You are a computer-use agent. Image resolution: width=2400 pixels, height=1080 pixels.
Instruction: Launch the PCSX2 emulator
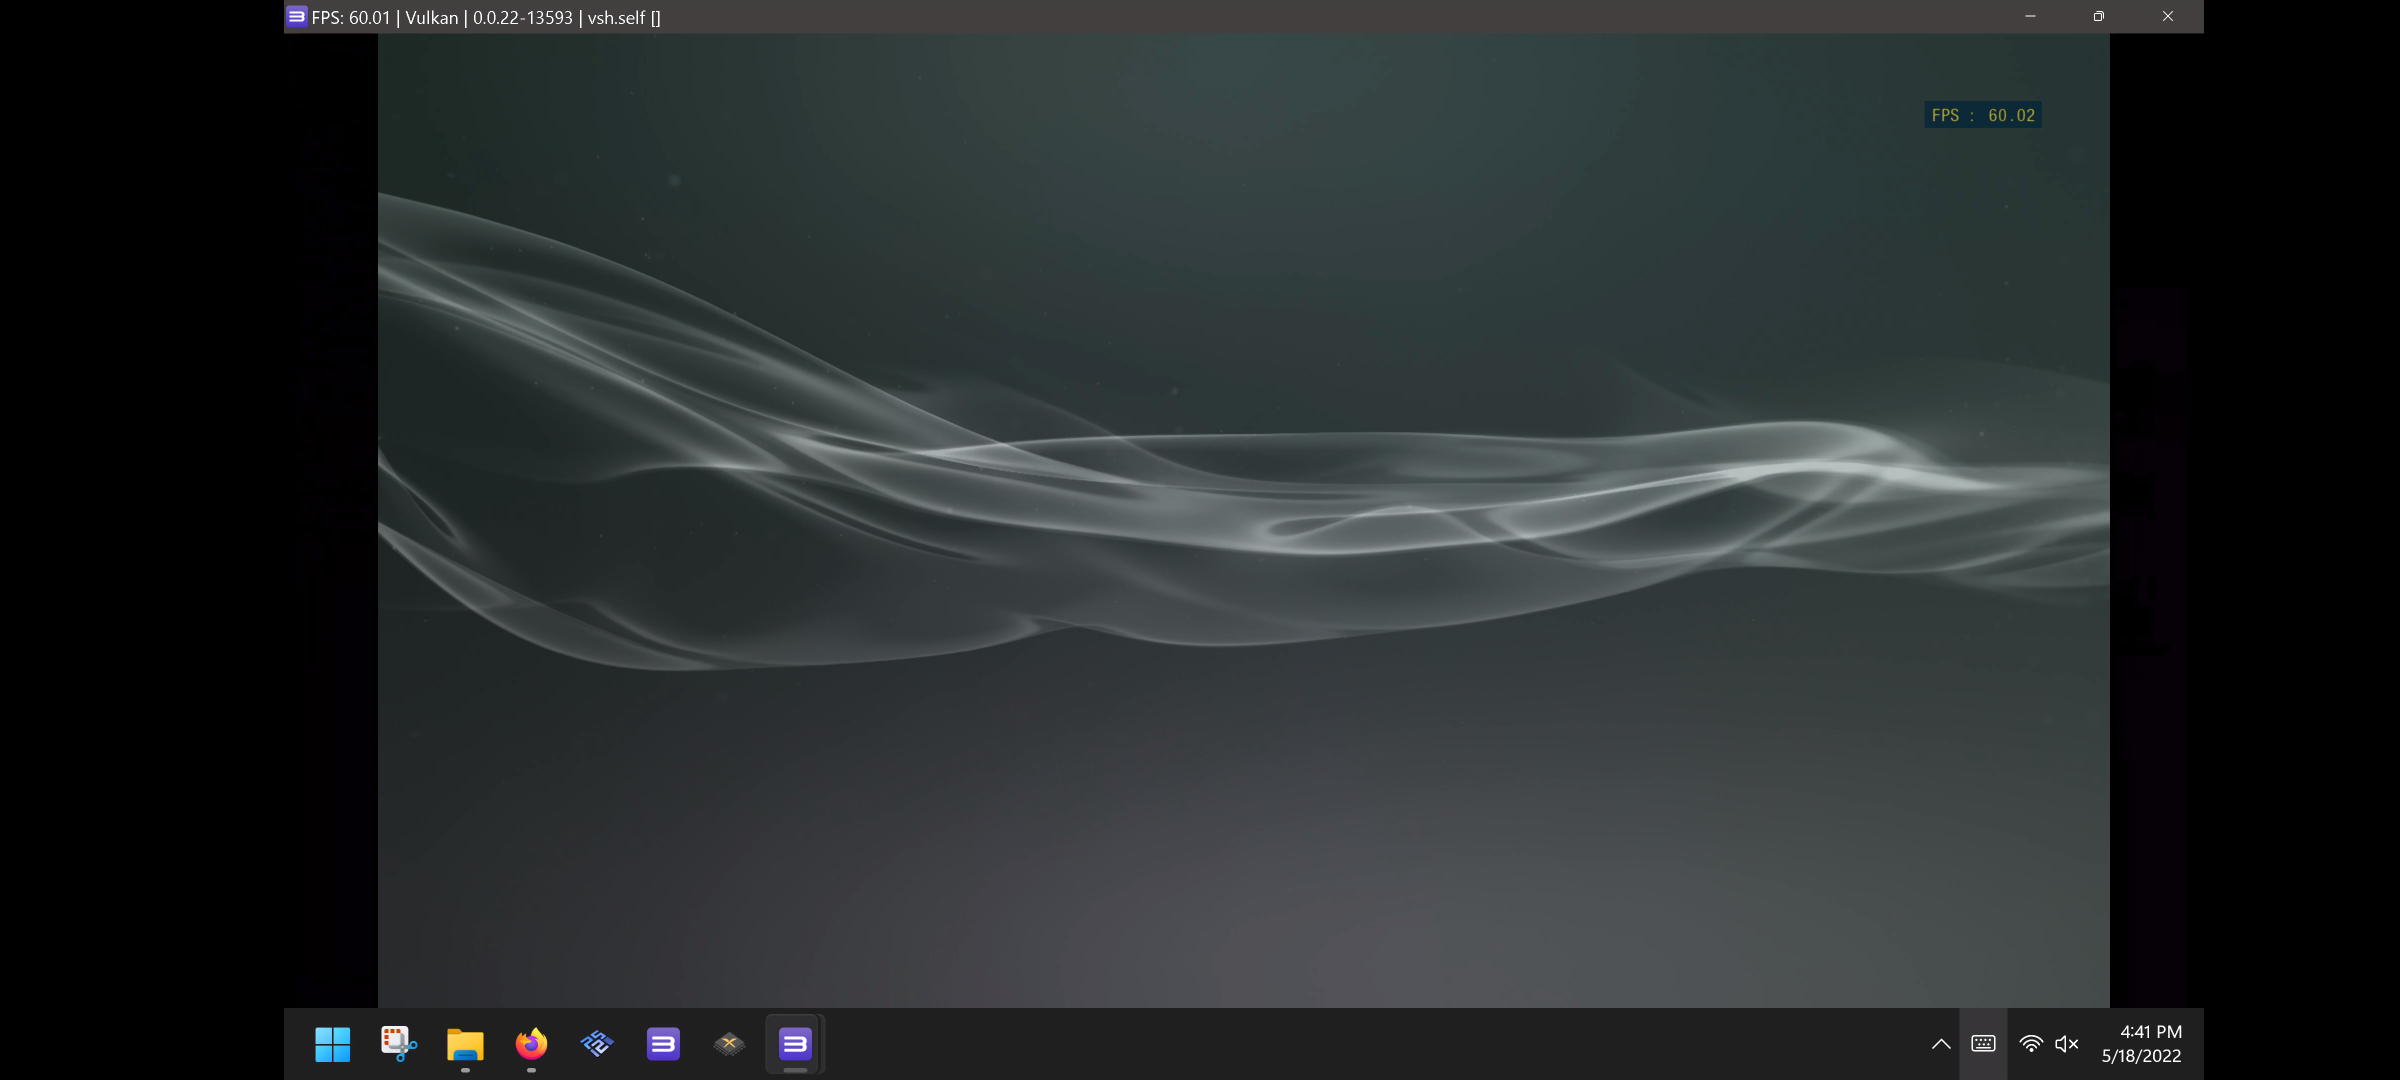[597, 1043]
